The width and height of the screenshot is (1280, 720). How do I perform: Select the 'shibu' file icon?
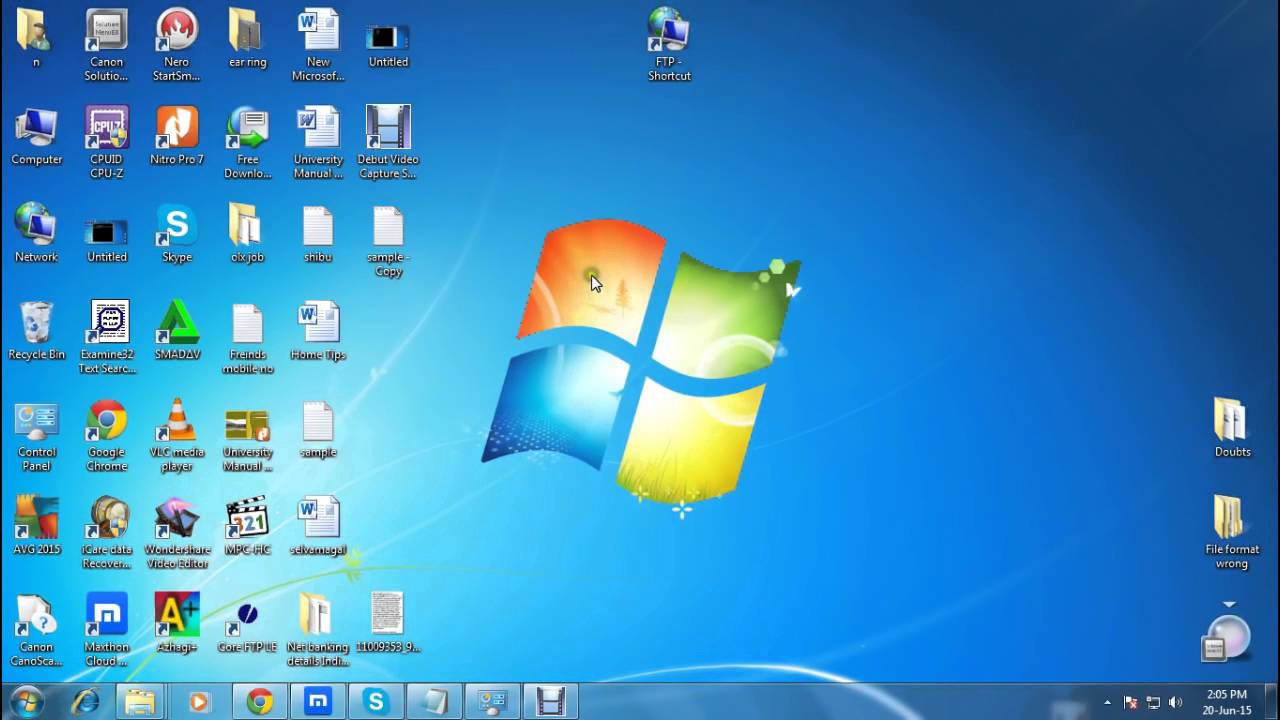pyautogui.click(x=318, y=234)
